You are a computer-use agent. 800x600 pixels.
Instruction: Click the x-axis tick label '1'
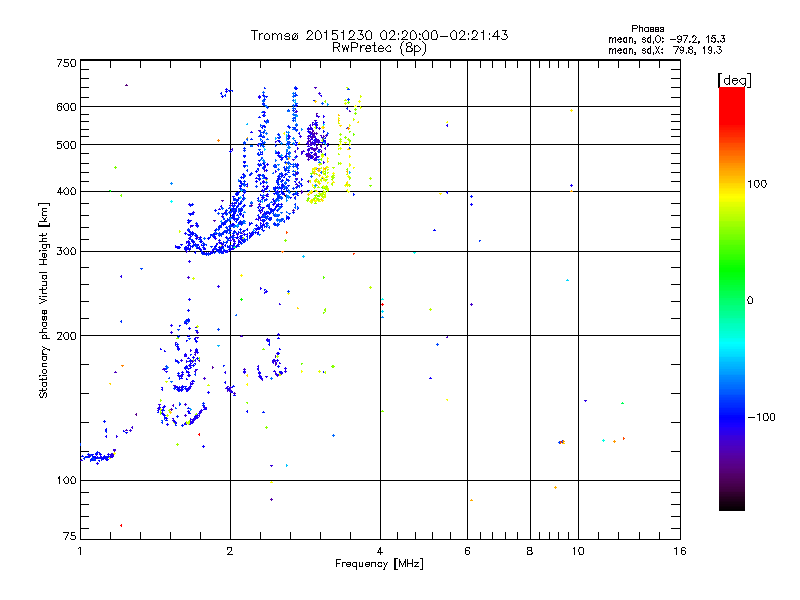[x=80, y=551]
